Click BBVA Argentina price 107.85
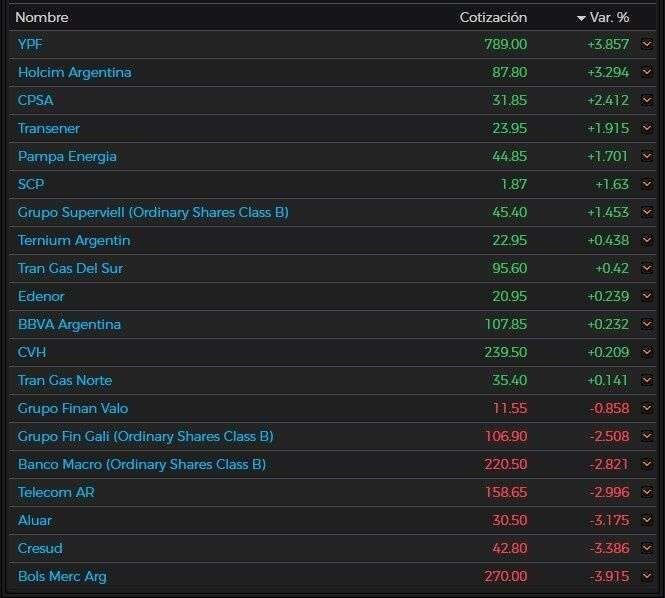The height and width of the screenshot is (598, 665). [x=506, y=324]
